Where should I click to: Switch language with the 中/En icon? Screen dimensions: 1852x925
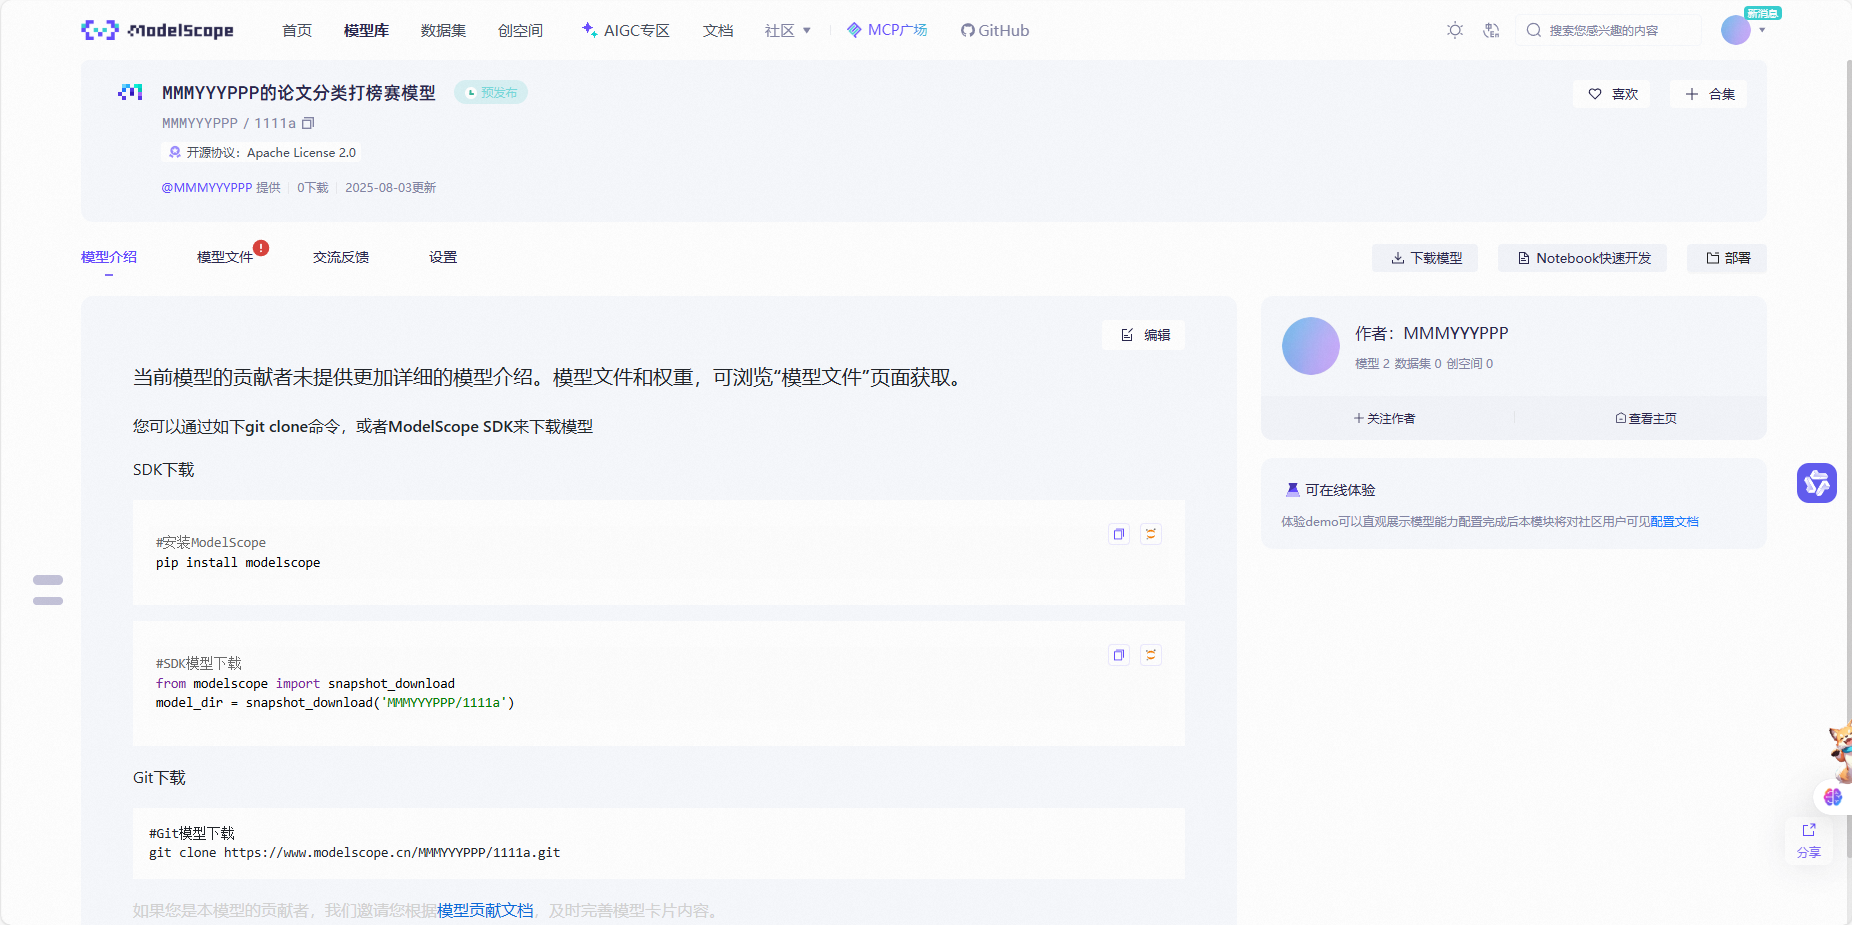1491,30
